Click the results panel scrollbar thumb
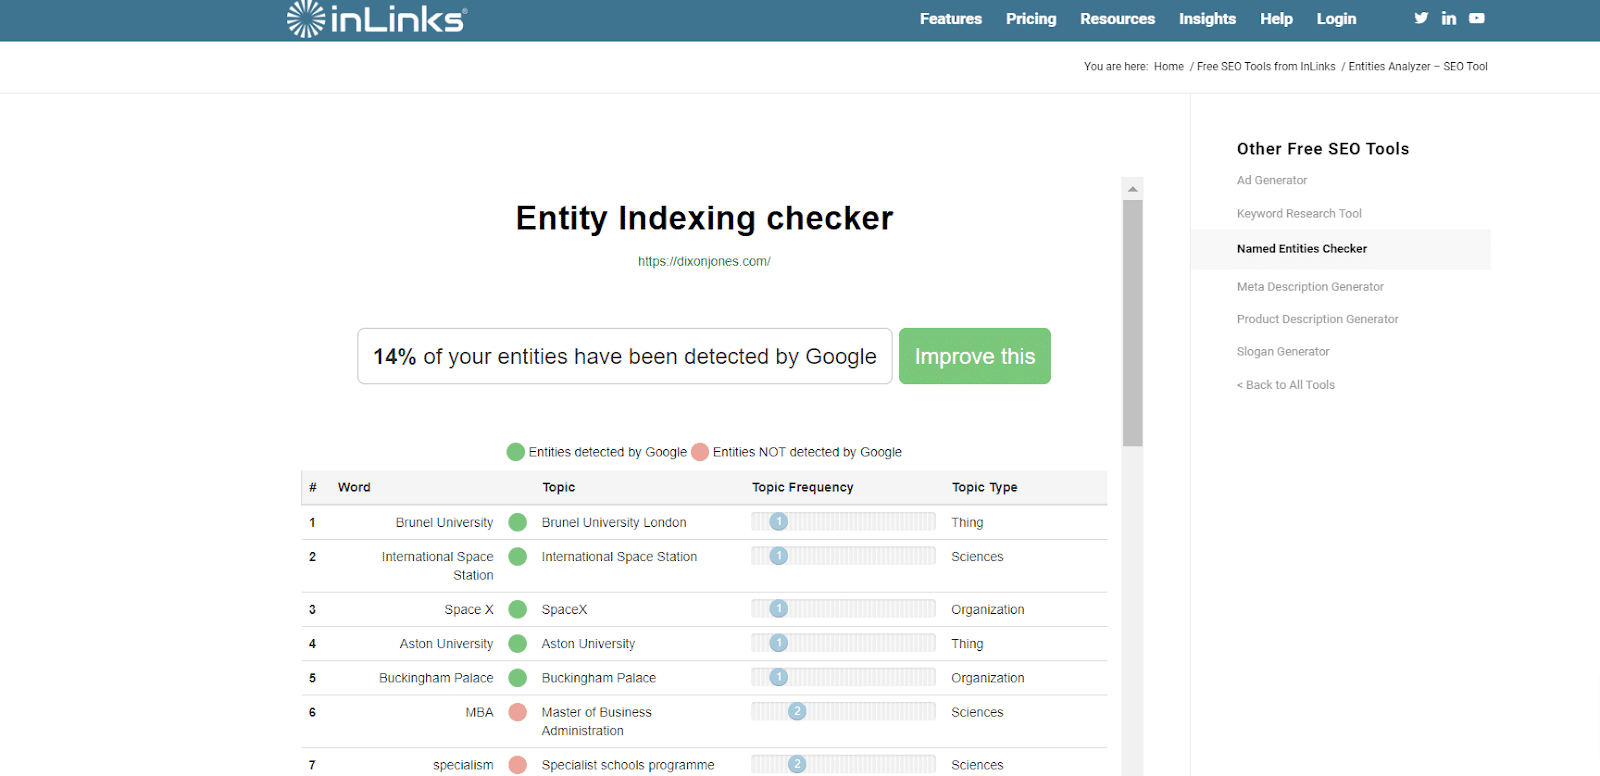 1132,323
